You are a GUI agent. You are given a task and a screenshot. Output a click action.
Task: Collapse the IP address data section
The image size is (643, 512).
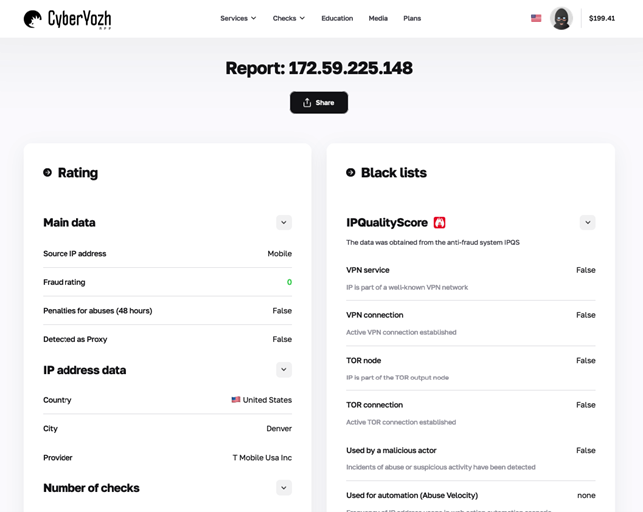pos(284,370)
